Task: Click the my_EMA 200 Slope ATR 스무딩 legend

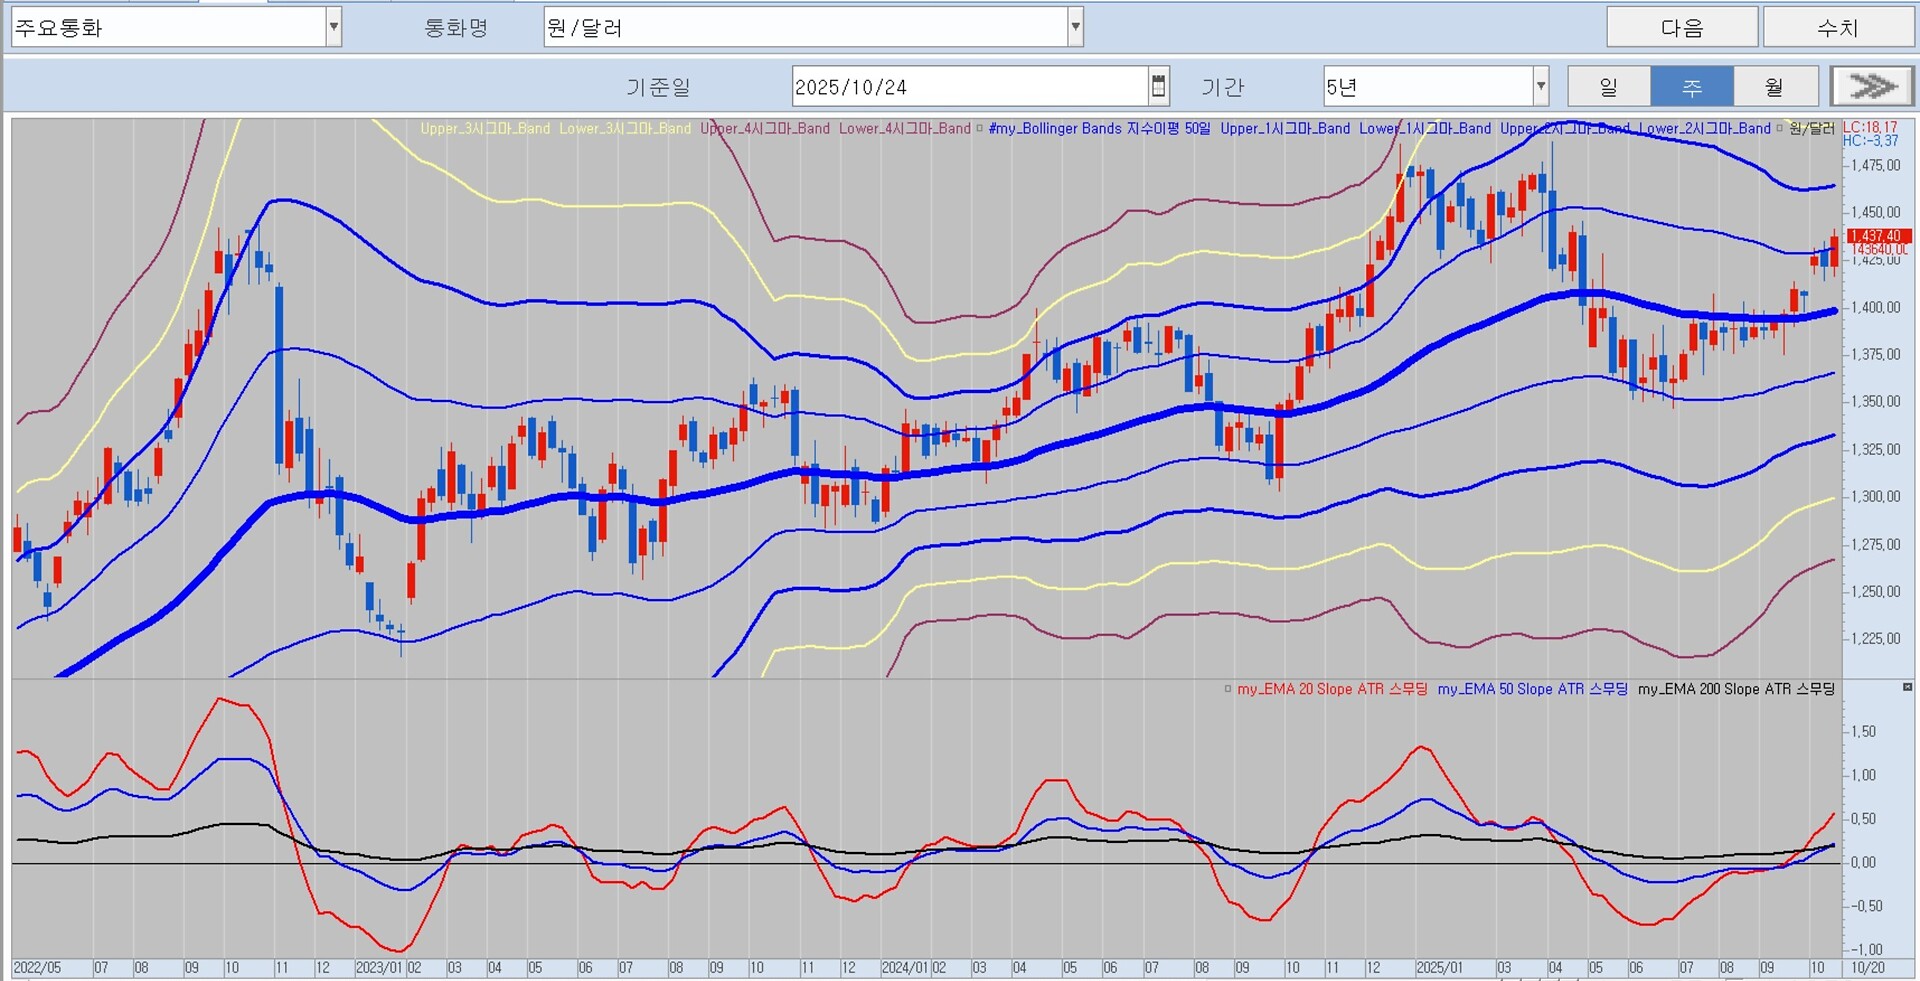Action: pyautogui.click(x=1736, y=689)
